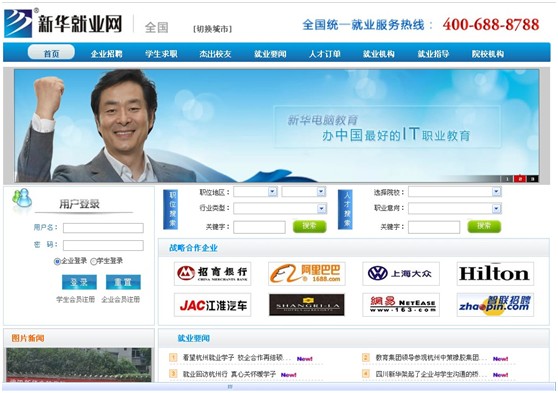Select the 学生登录 radio button
Screen dimensions: 558x393
point(94,262)
